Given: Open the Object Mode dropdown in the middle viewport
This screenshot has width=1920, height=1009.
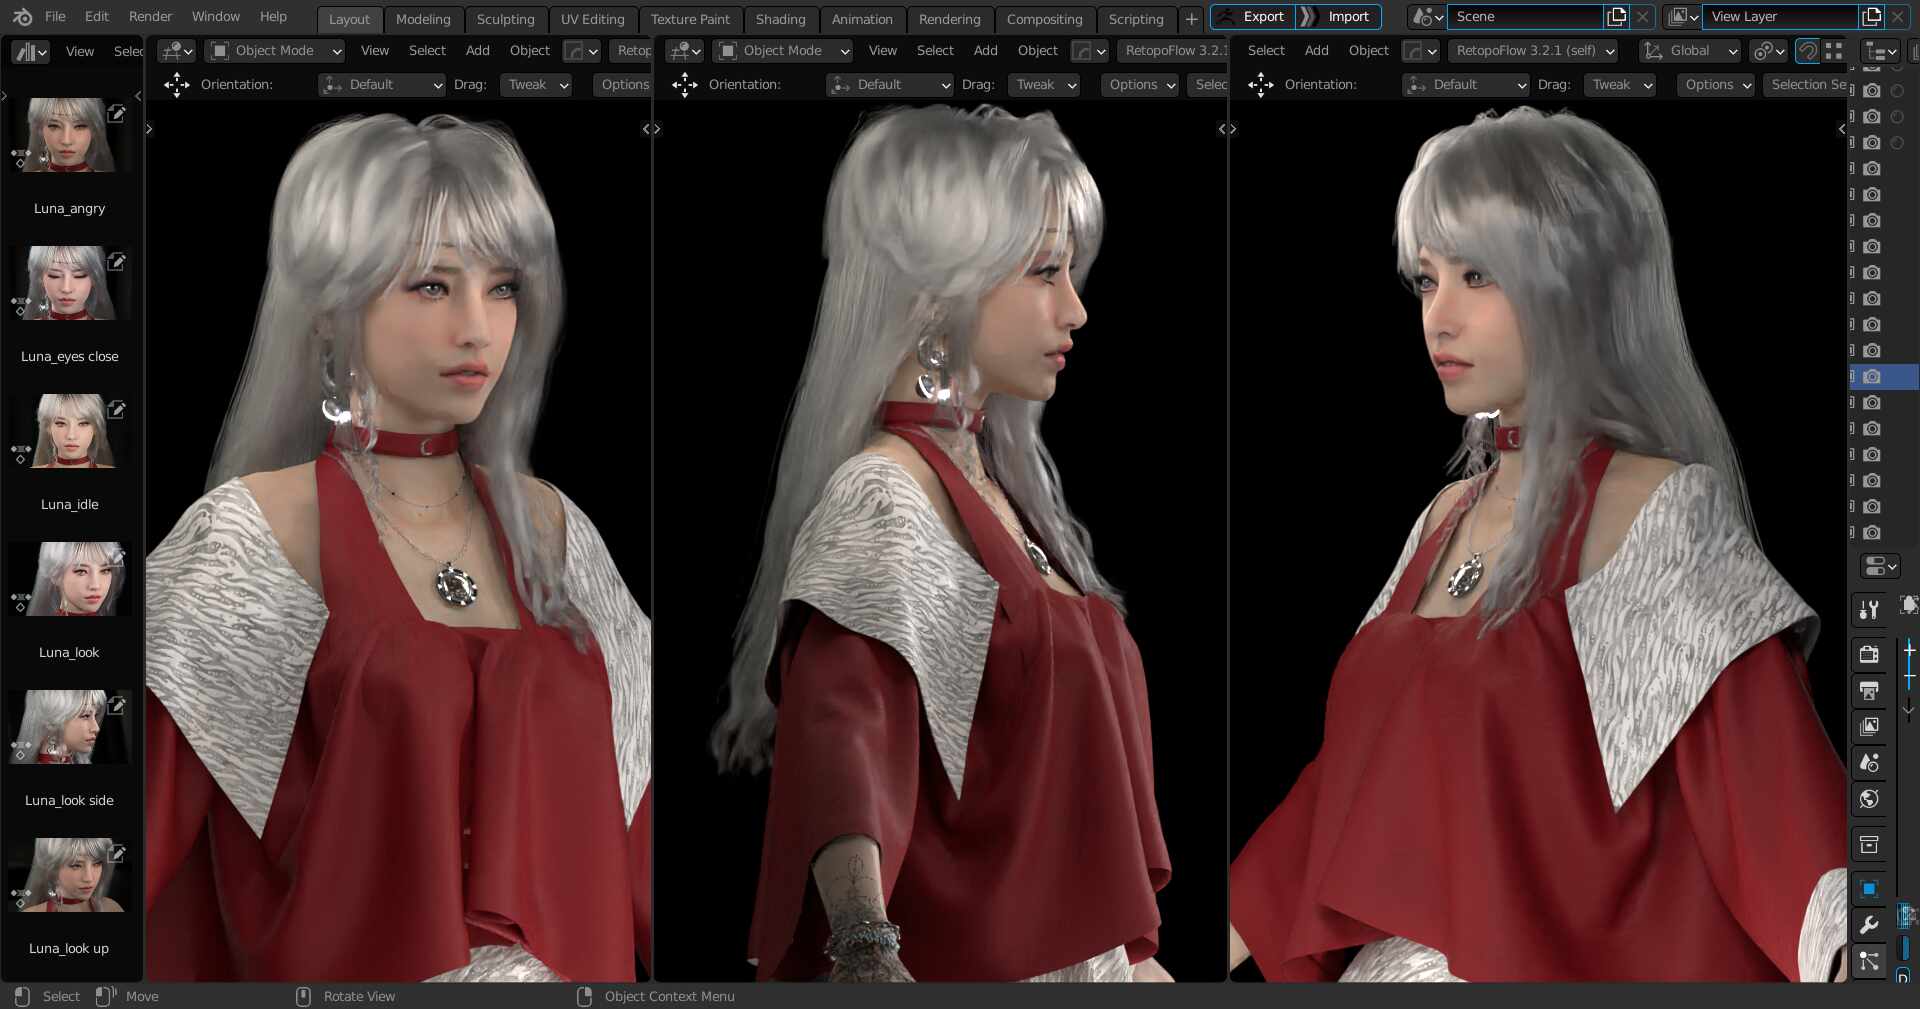Looking at the screenshot, I should 781,51.
